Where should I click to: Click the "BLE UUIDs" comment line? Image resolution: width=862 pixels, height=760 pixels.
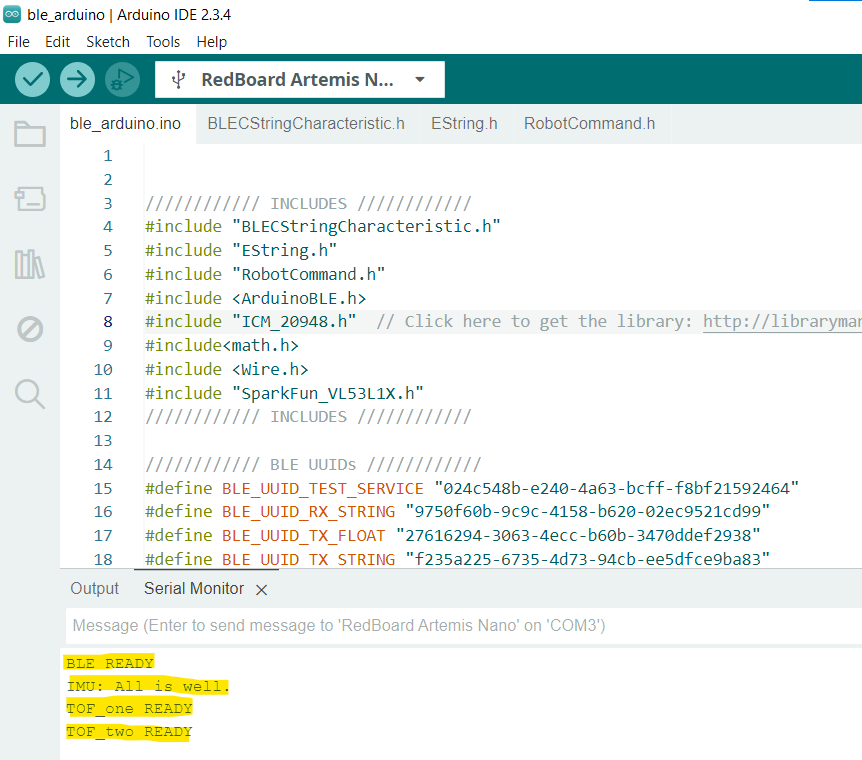coord(313,465)
